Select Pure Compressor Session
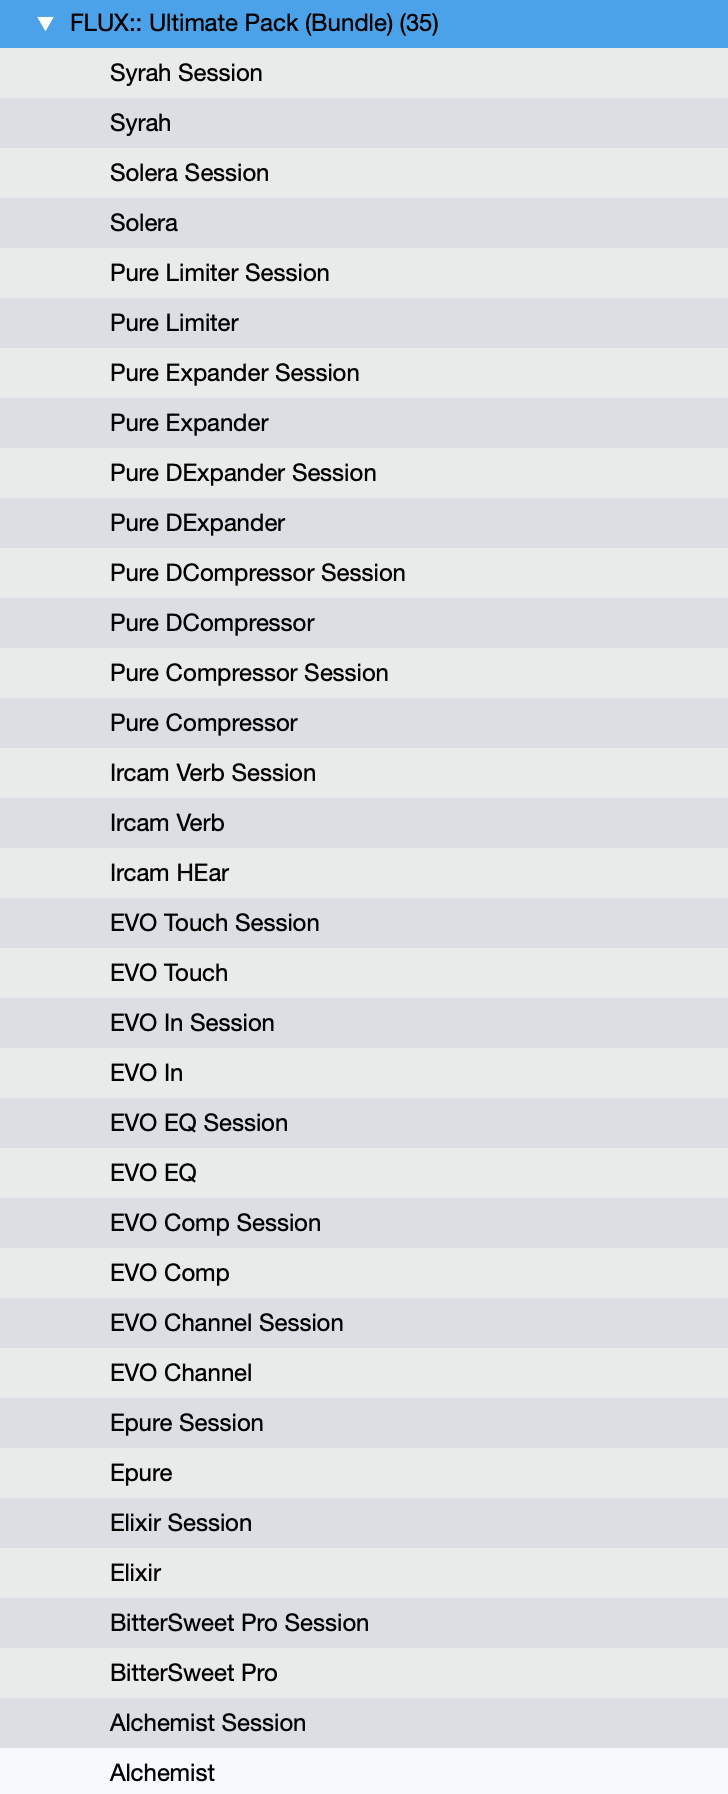This screenshot has width=728, height=1794. click(249, 673)
